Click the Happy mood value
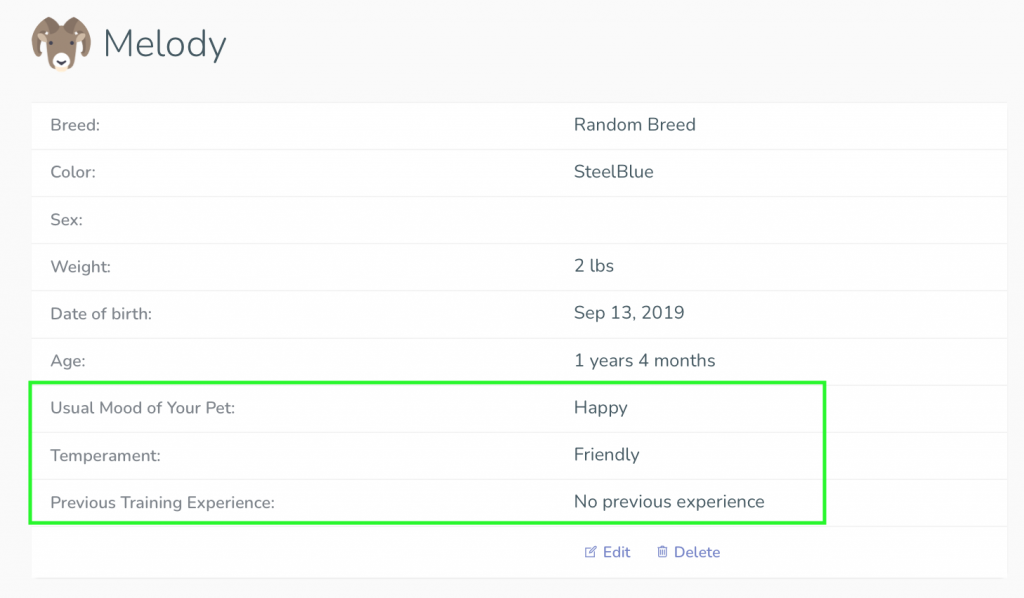 tap(601, 408)
